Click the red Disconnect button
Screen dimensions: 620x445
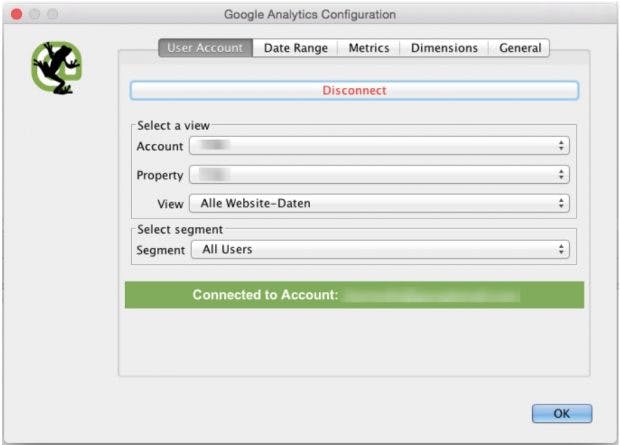(x=354, y=90)
